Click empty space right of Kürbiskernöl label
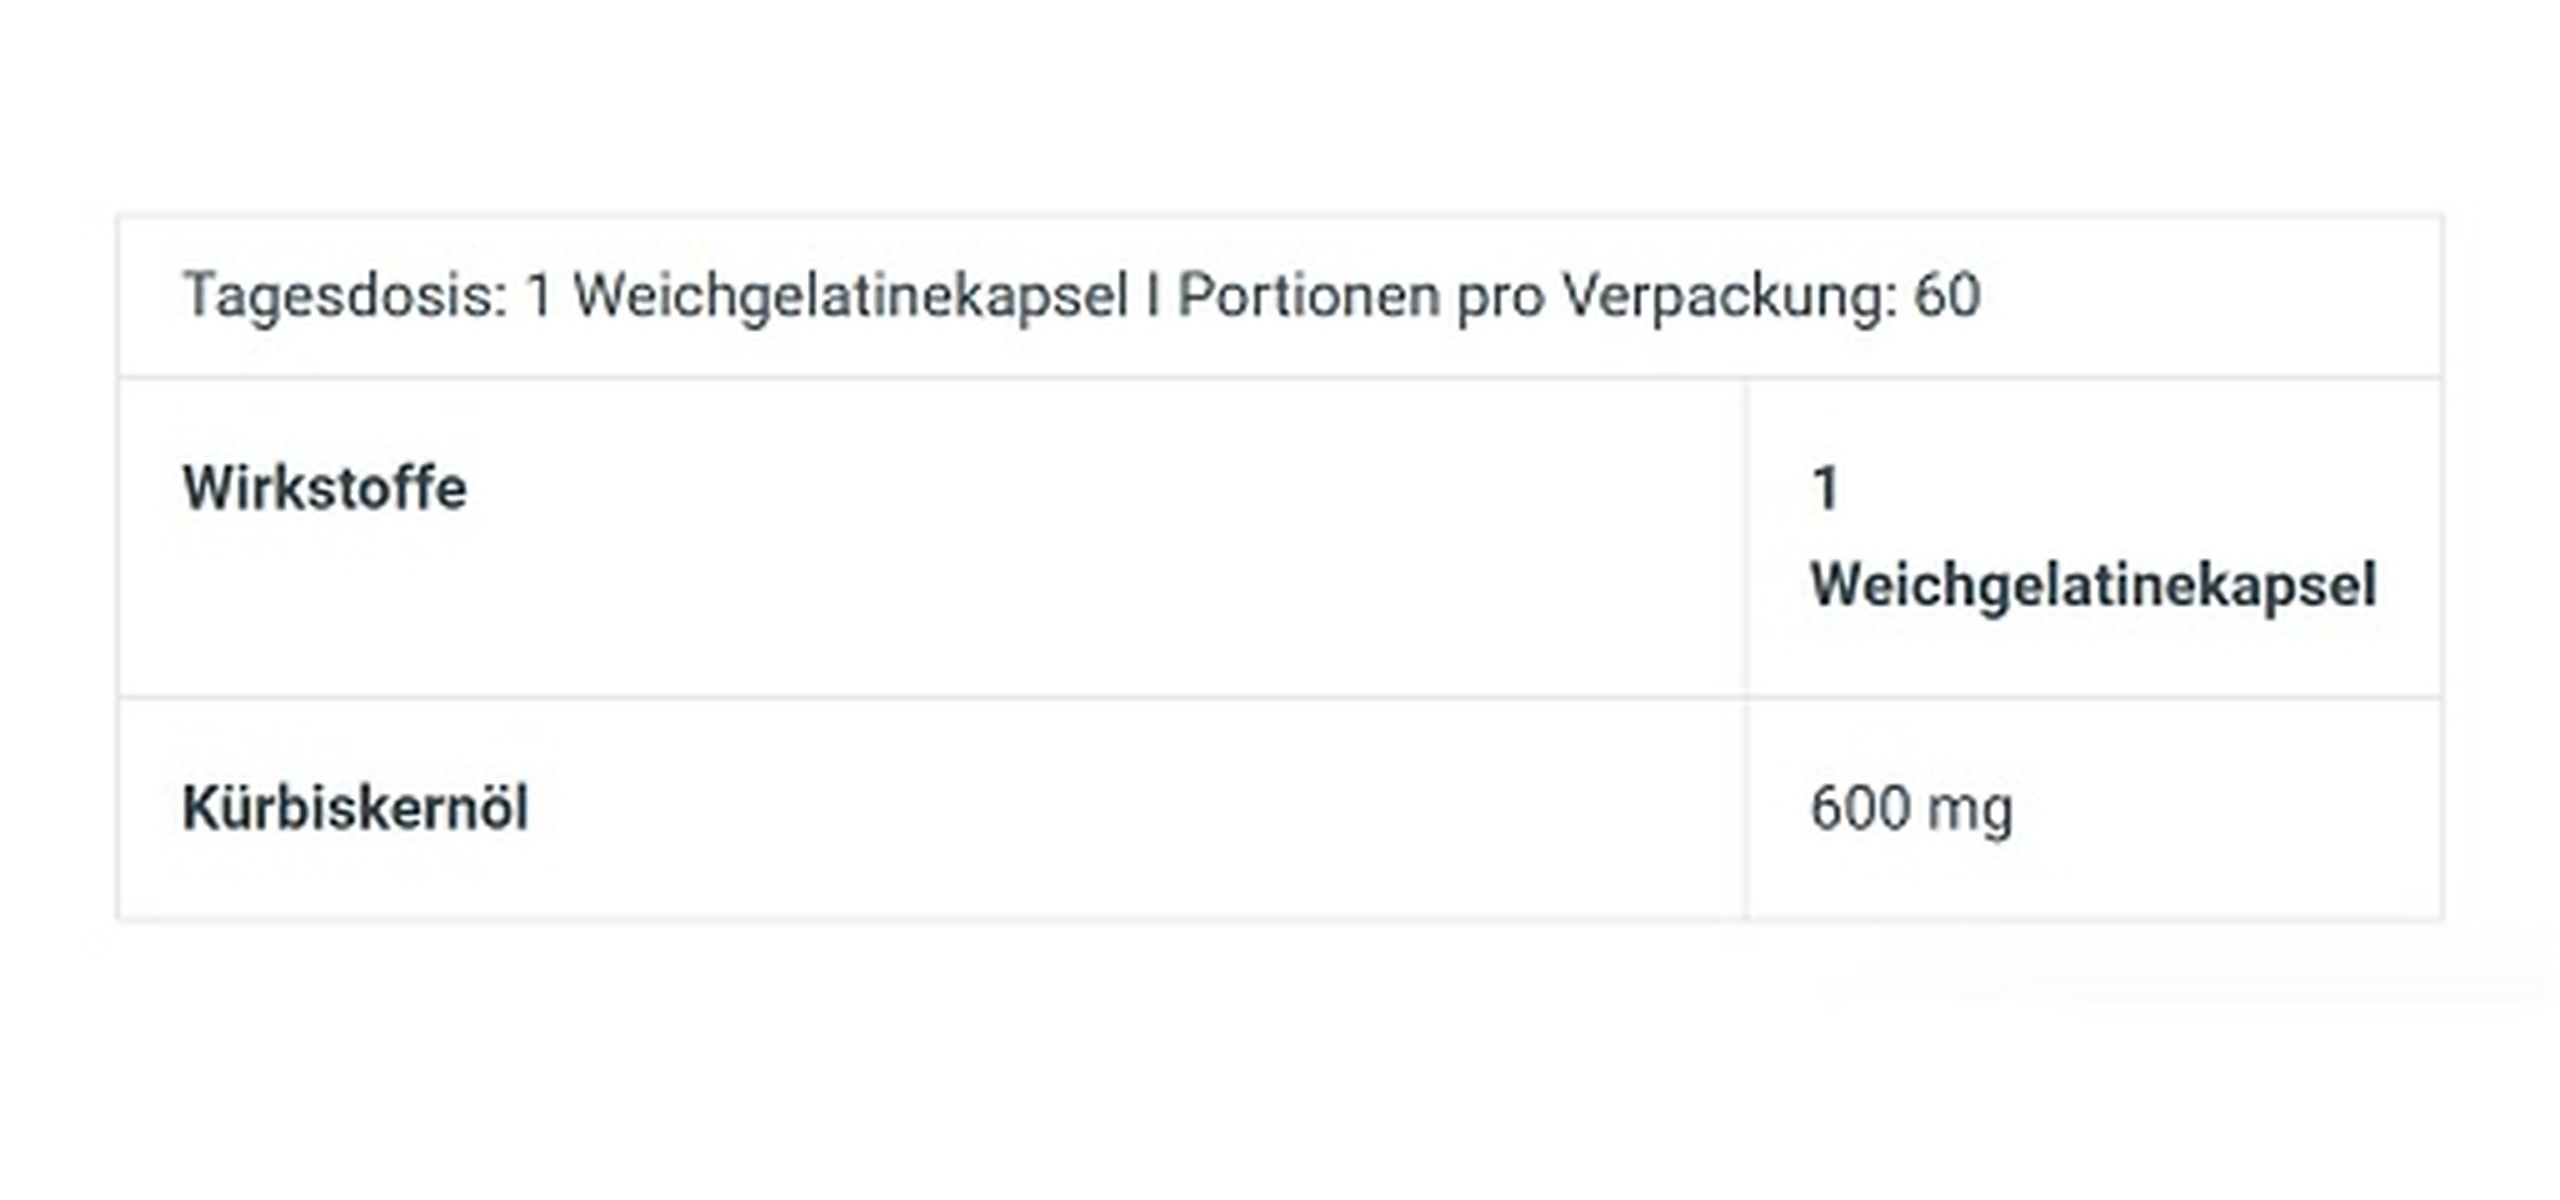The width and height of the screenshot is (2560, 1200). 1100,808
